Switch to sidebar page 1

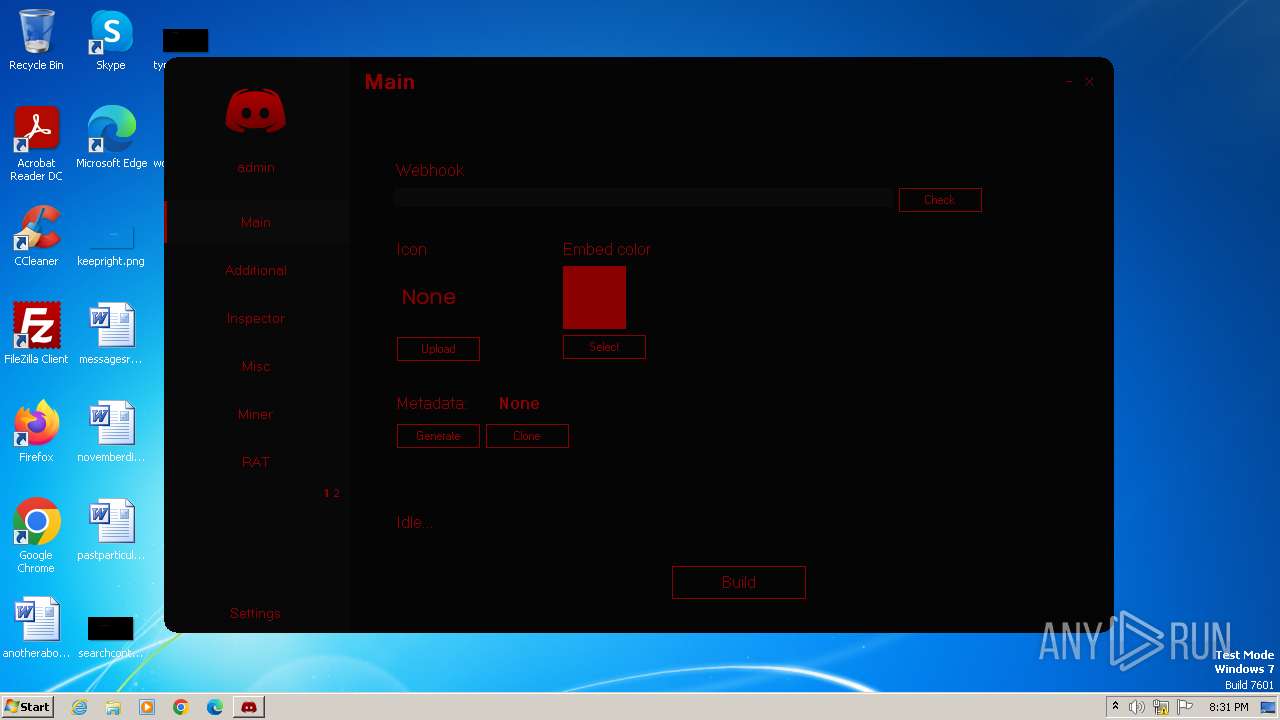point(326,493)
